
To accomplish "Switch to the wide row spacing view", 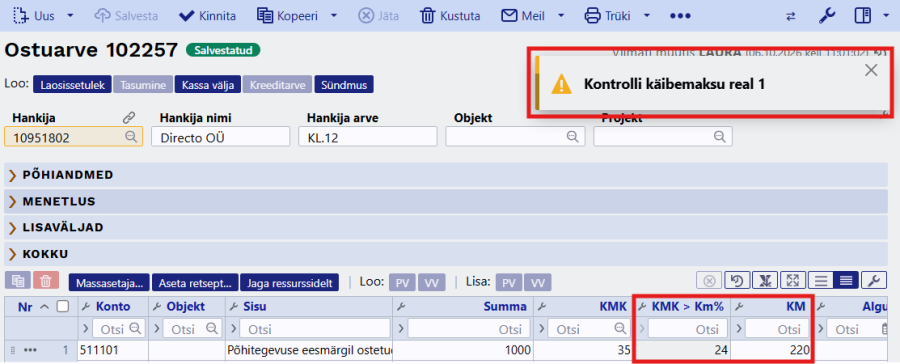I will pyautogui.click(x=821, y=280).
